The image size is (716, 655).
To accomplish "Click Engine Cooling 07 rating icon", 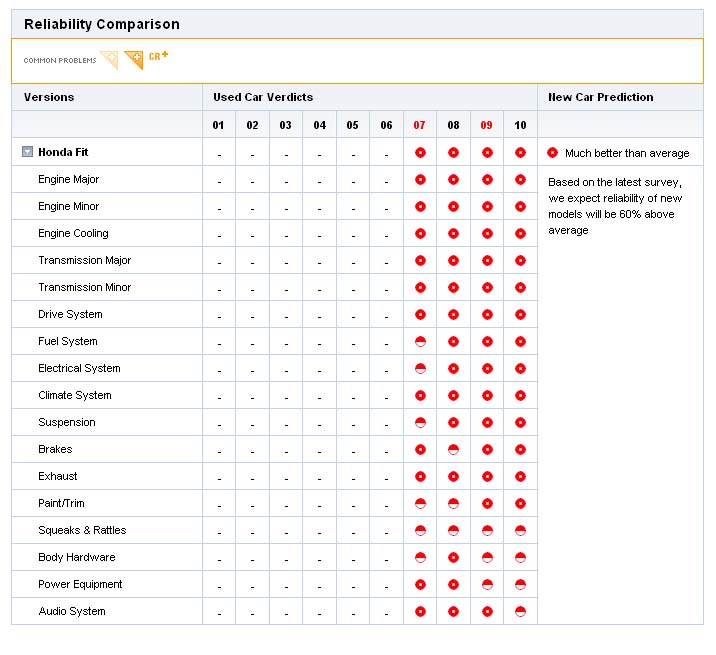I will (x=420, y=233).
